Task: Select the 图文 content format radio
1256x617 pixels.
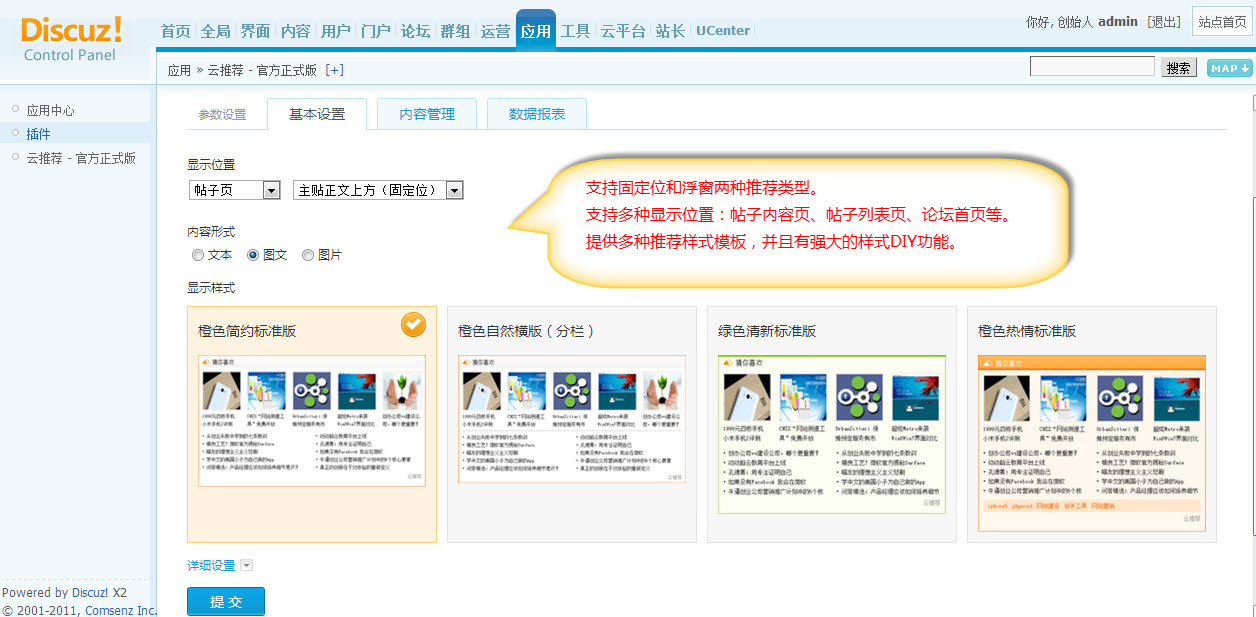Action: pos(253,255)
